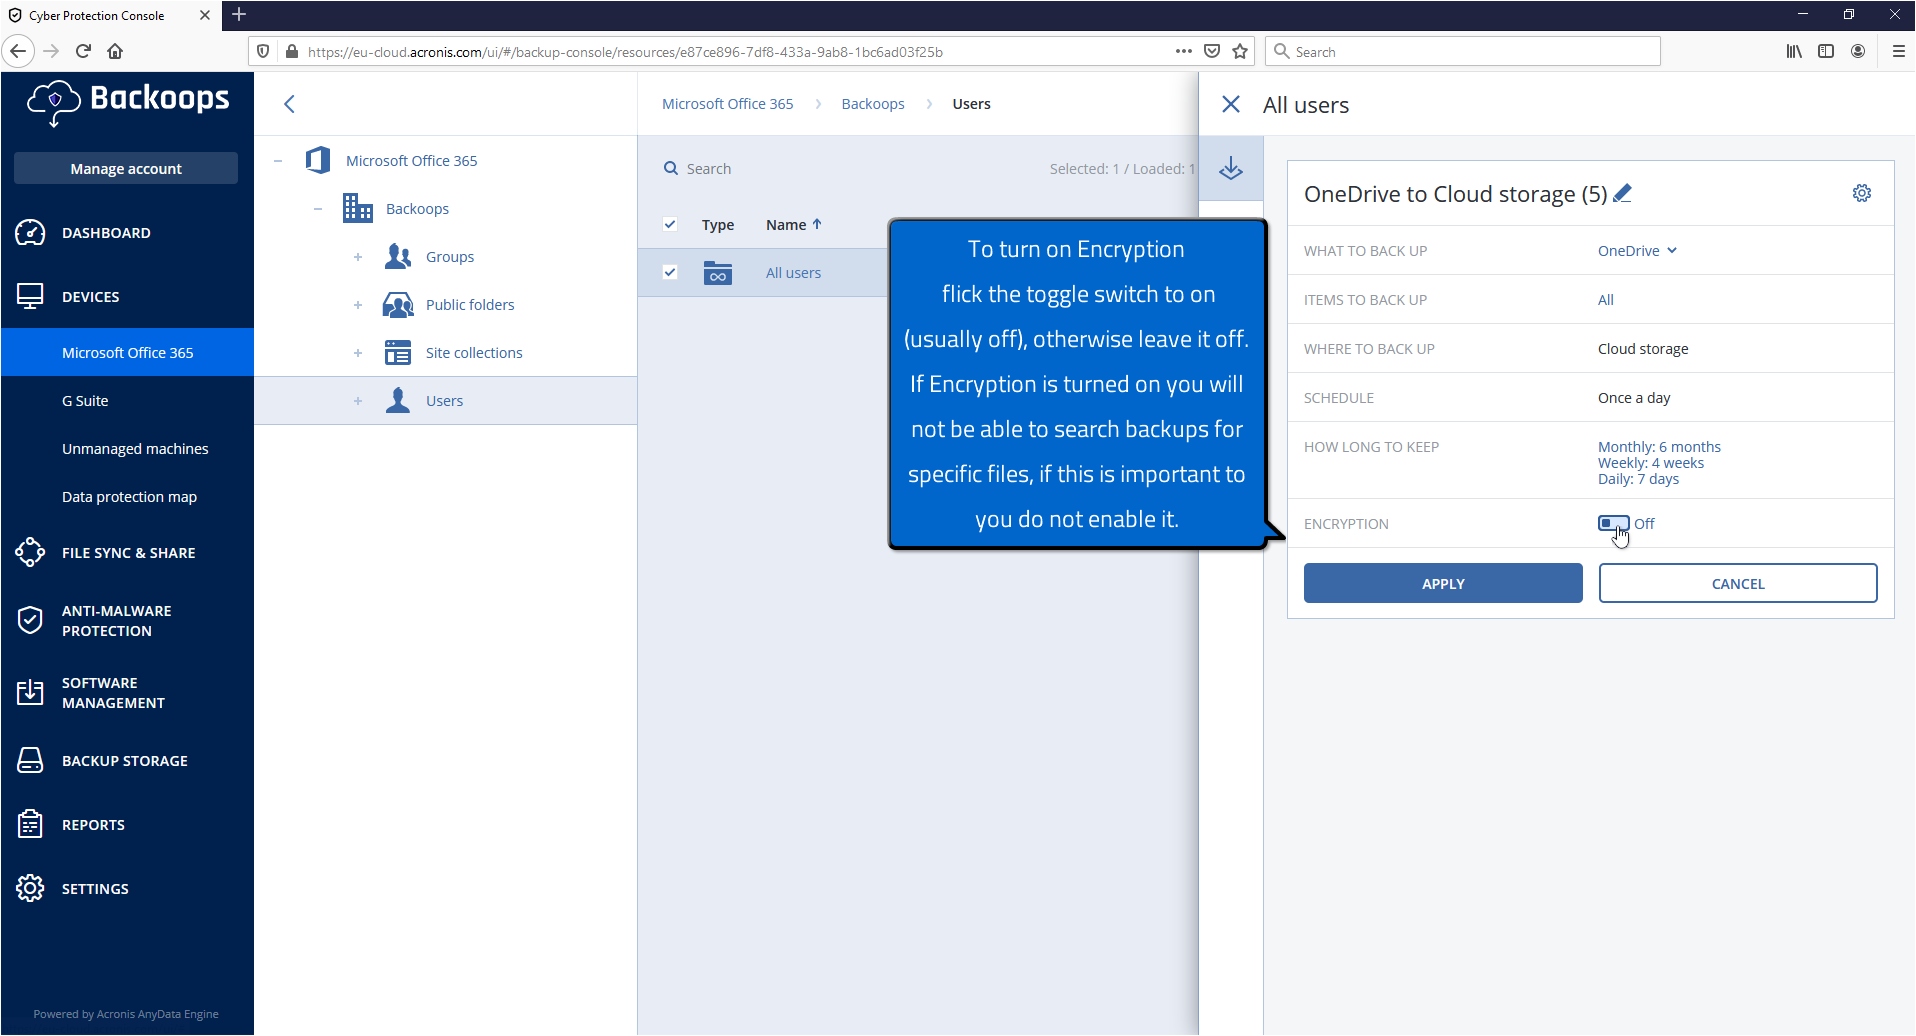Image resolution: width=1916 pixels, height=1036 pixels.
Task: Click 'Once a day' schedule value
Action: [x=1634, y=397]
